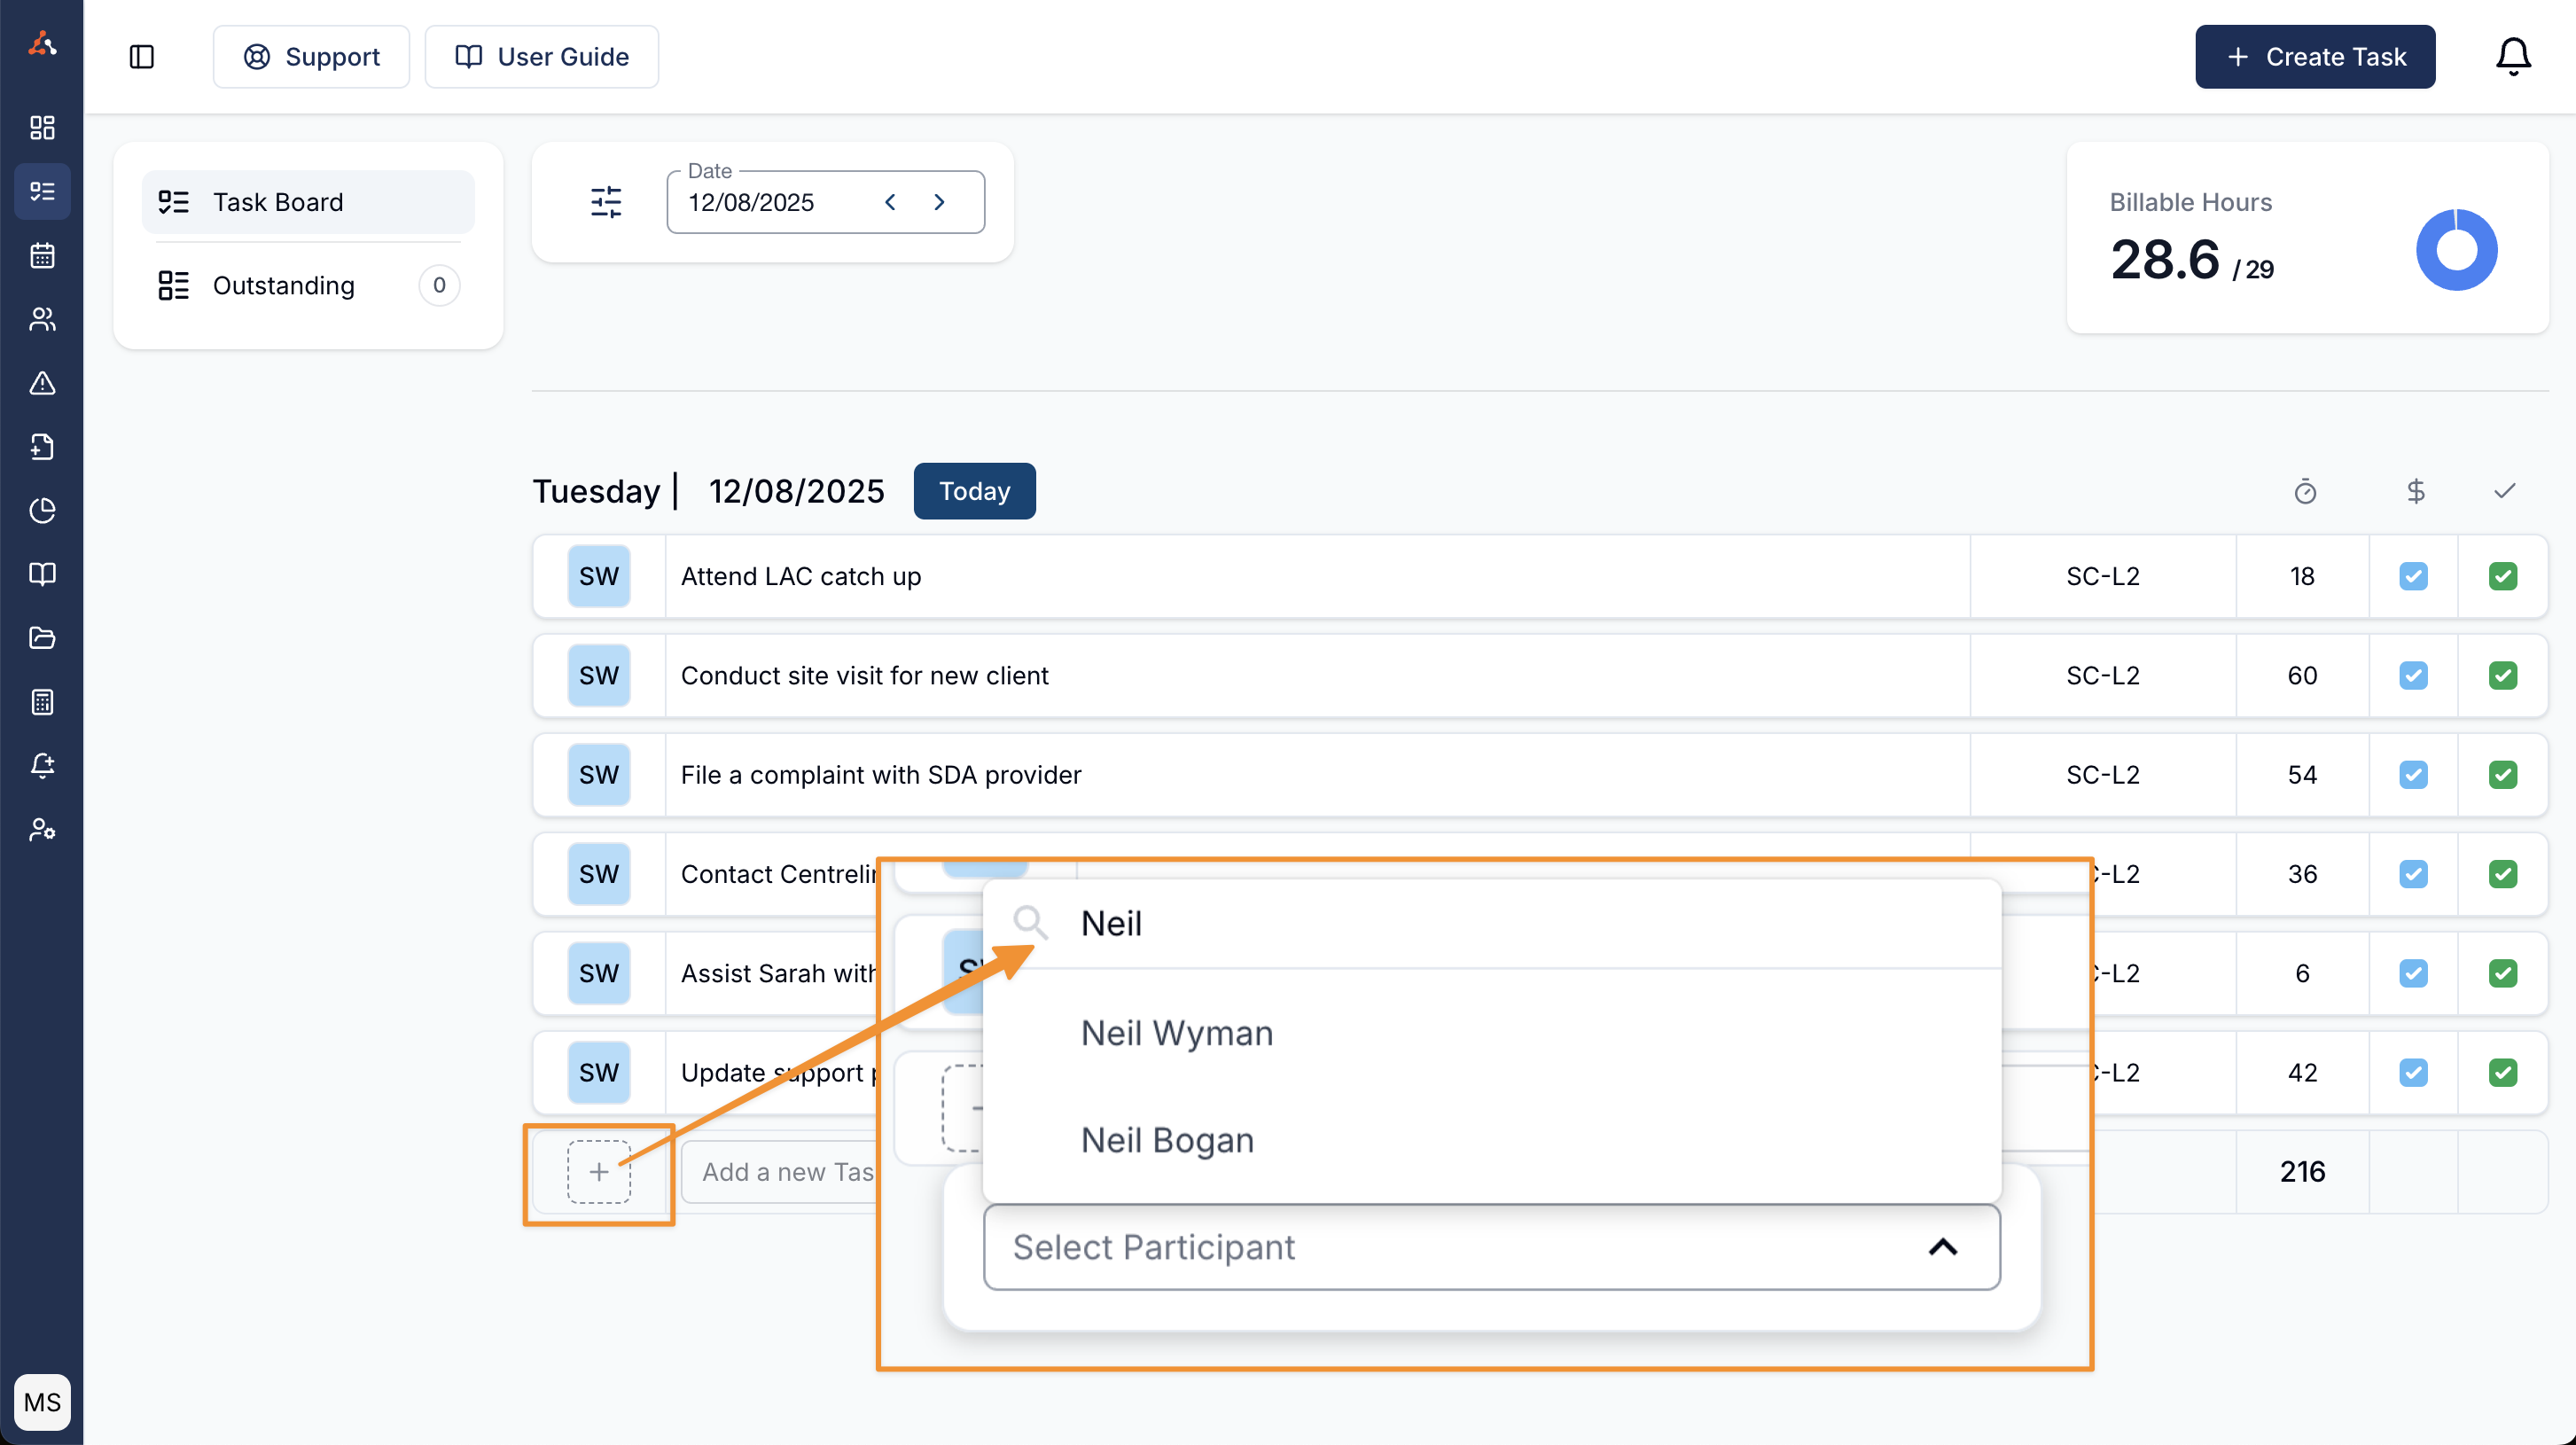Open the alert triangle icon in sidebar
Image resolution: width=2576 pixels, height=1445 pixels.
[x=42, y=383]
